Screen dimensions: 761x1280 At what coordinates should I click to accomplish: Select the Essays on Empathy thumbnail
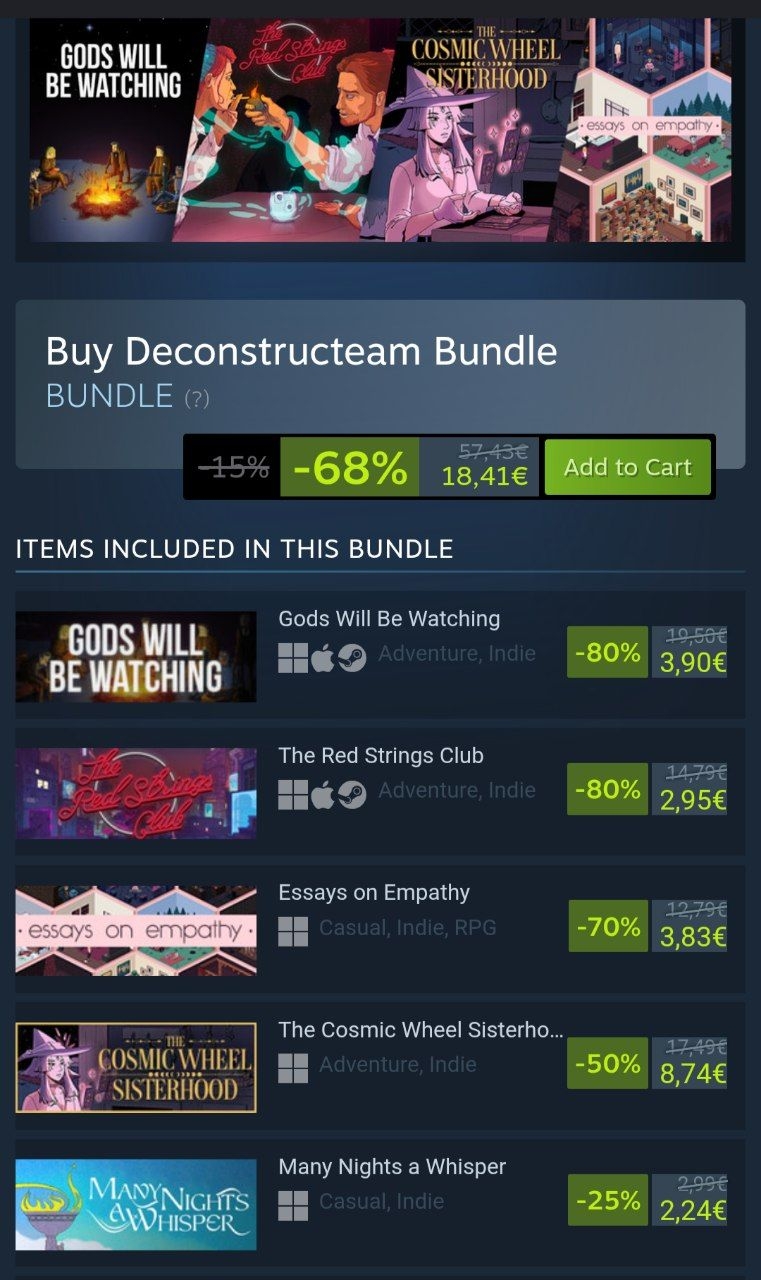click(136, 930)
